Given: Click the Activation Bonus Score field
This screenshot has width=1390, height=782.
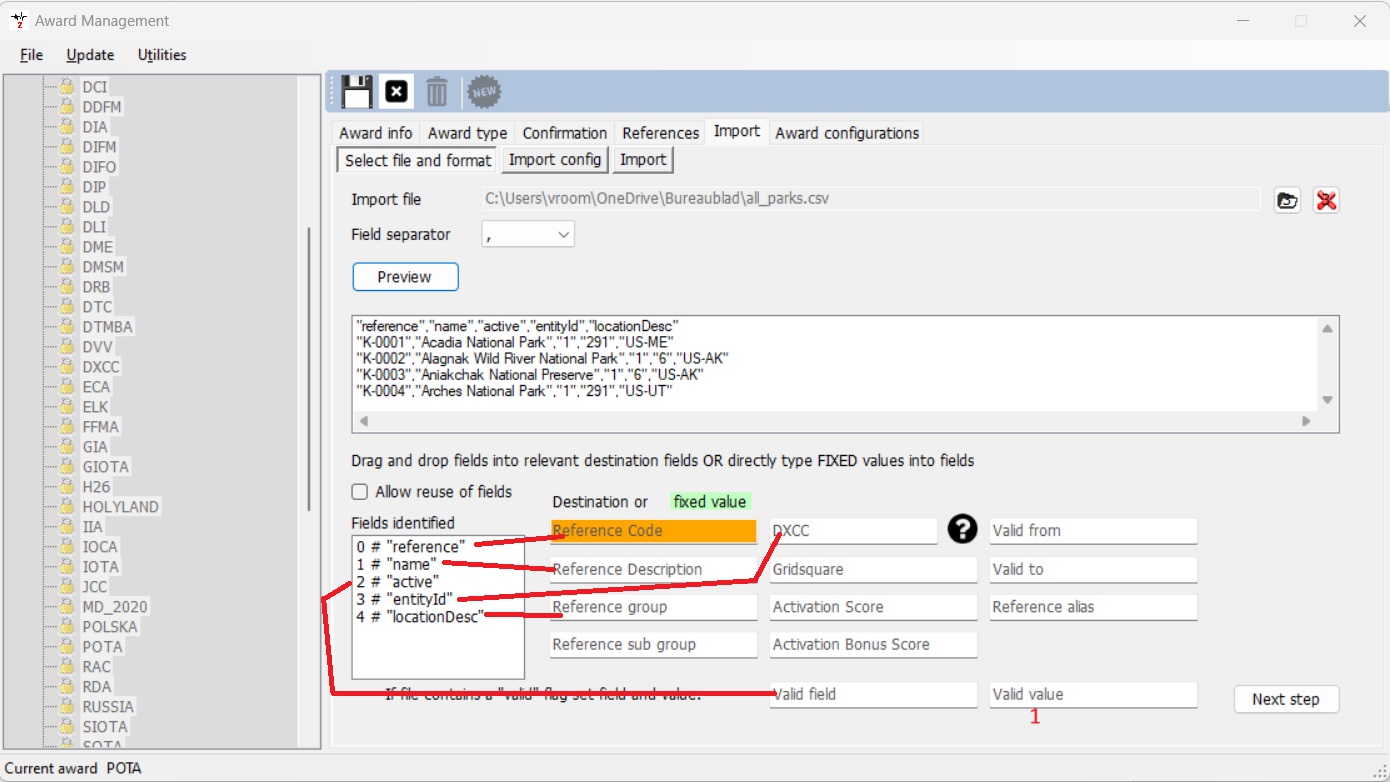Looking at the screenshot, I should pos(874,645).
